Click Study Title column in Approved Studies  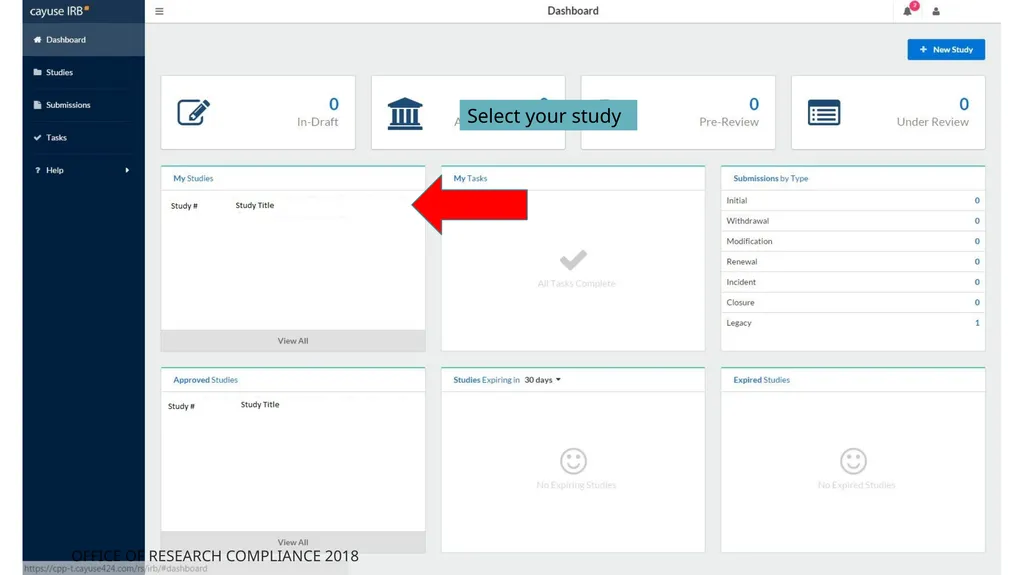coord(260,404)
